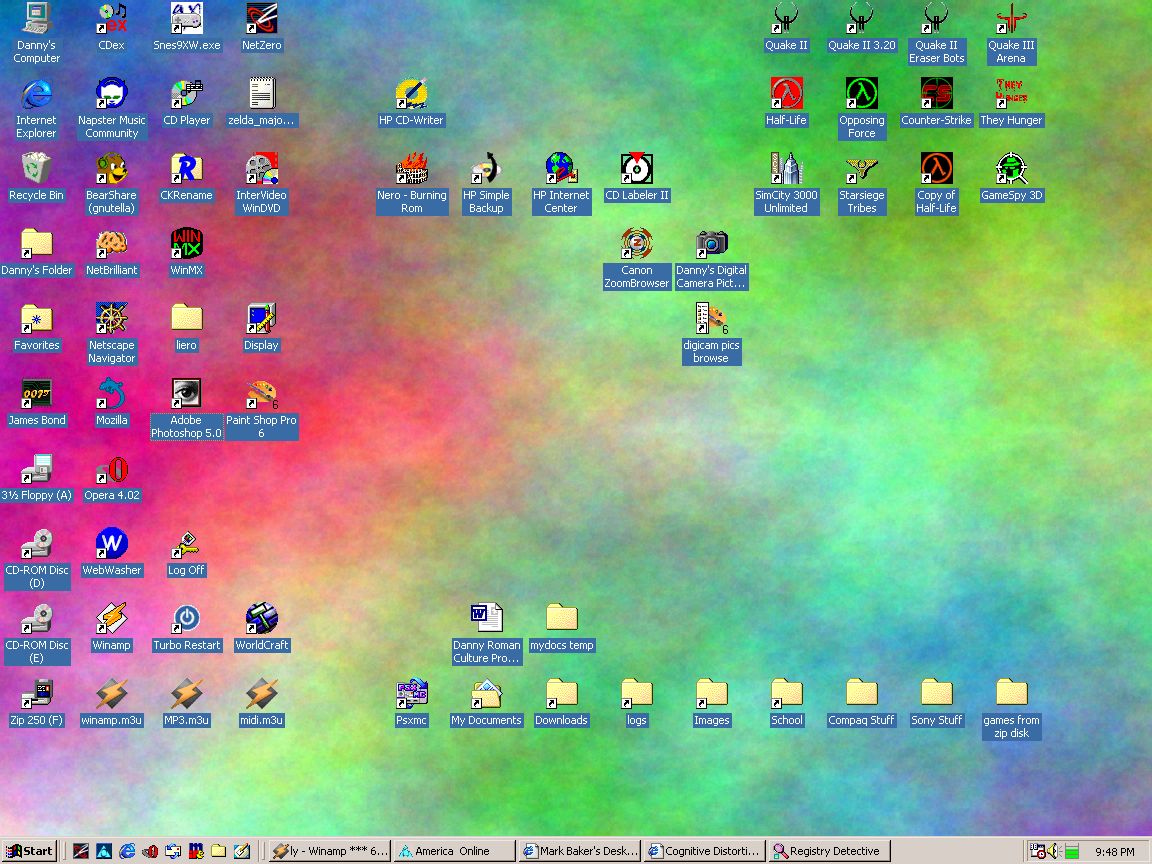Click the Quake III Arena shortcut

coord(1011,19)
